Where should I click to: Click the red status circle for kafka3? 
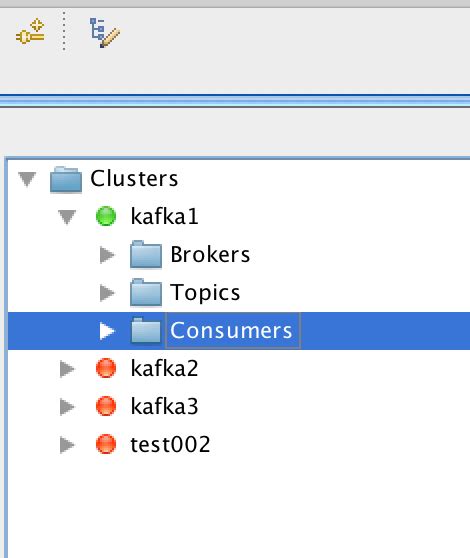(106, 406)
